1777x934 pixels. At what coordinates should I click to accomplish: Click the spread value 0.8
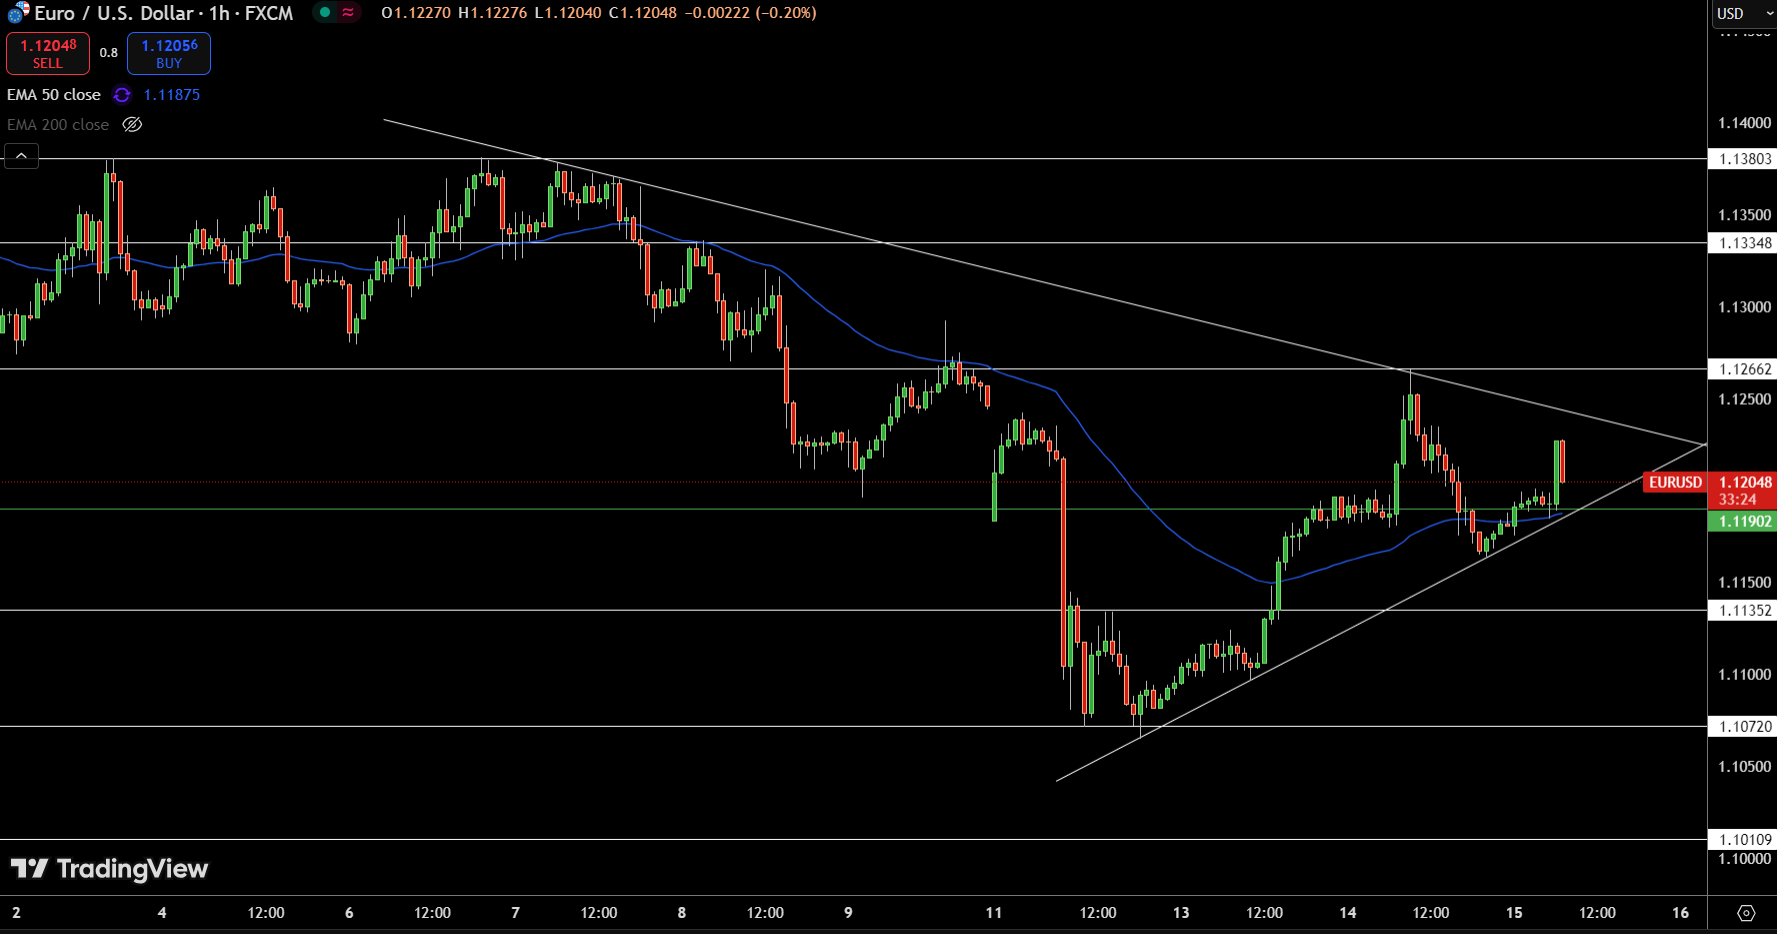[108, 53]
